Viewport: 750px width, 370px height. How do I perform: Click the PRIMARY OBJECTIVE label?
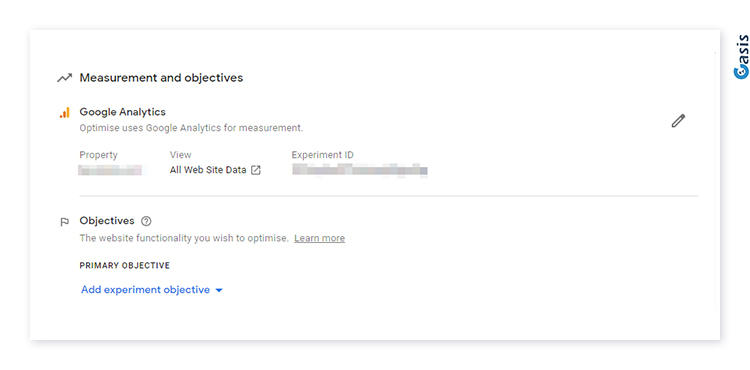(125, 265)
